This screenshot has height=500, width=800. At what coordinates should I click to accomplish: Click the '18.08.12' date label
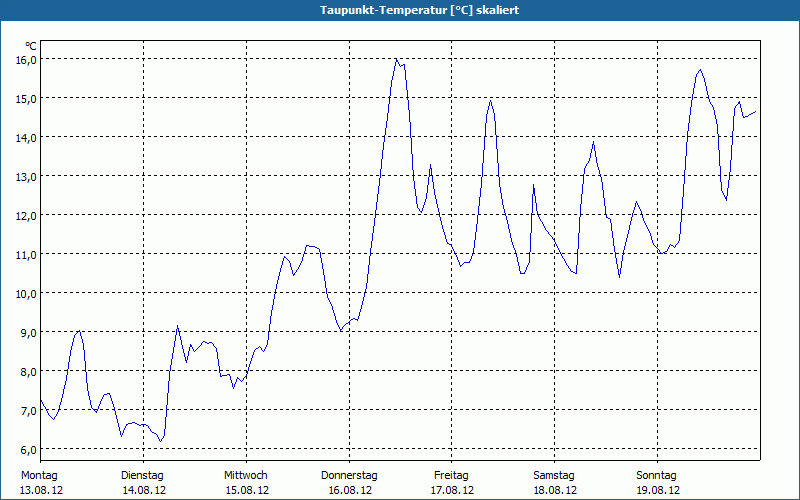pyautogui.click(x=555, y=490)
